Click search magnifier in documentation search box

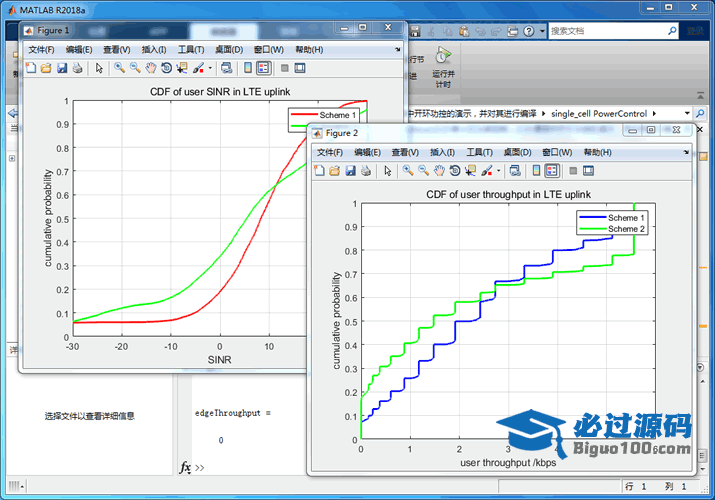(672, 31)
